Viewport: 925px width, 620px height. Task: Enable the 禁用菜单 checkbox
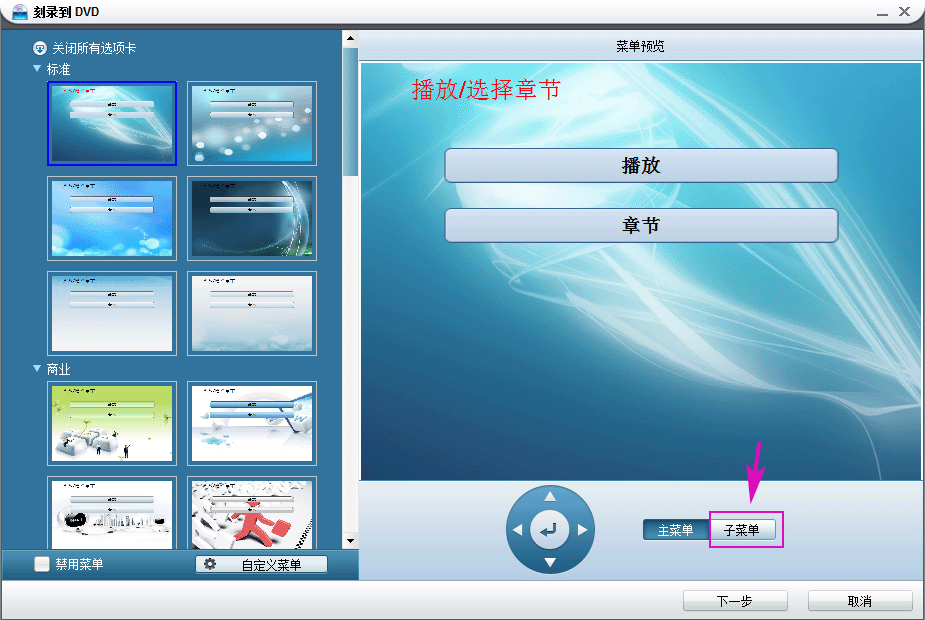pos(42,564)
